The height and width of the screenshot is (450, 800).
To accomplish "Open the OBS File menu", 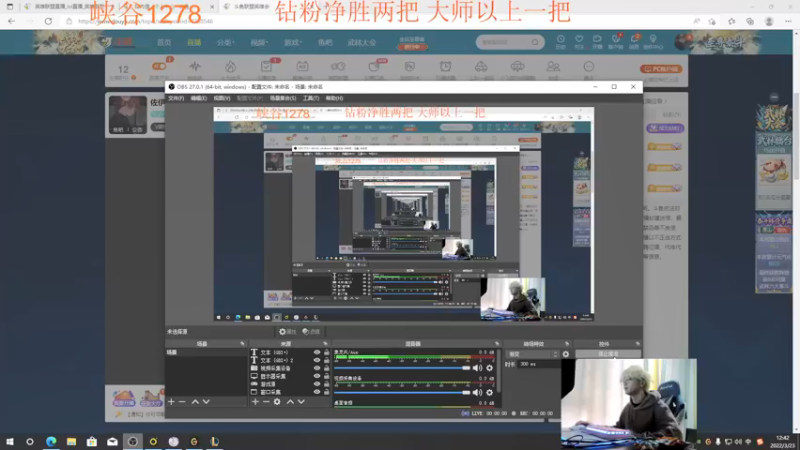I will tap(176, 98).
